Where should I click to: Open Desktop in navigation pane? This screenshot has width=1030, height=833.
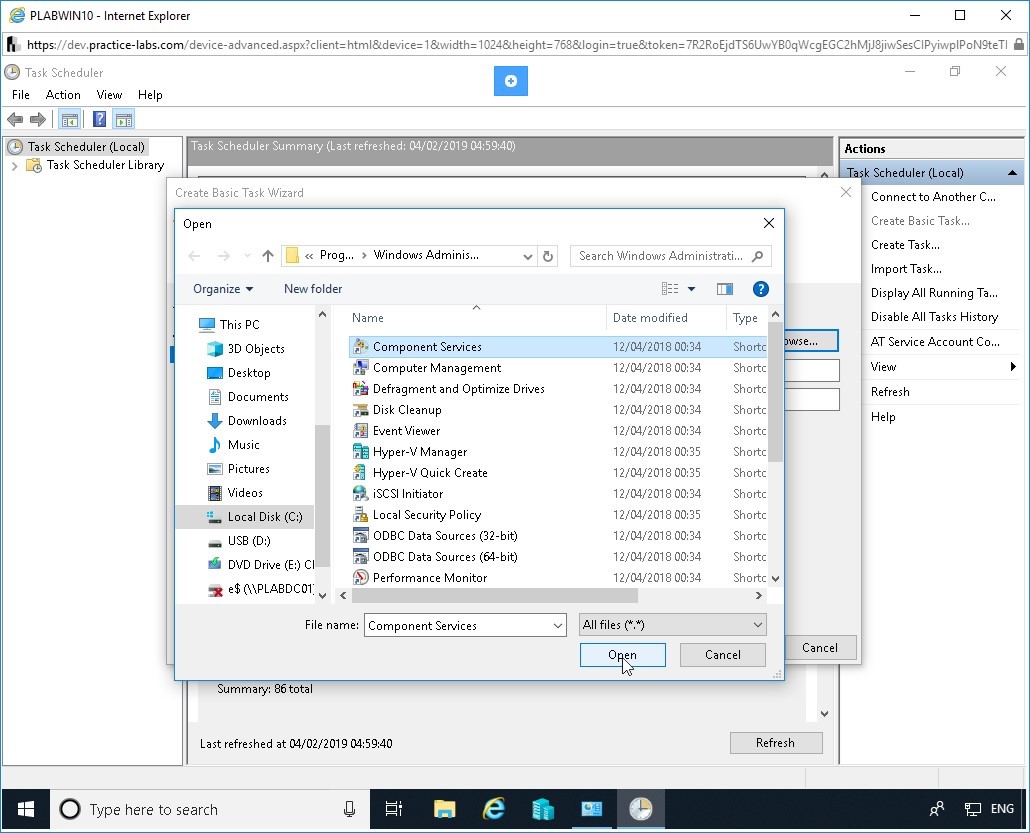point(238,373)
